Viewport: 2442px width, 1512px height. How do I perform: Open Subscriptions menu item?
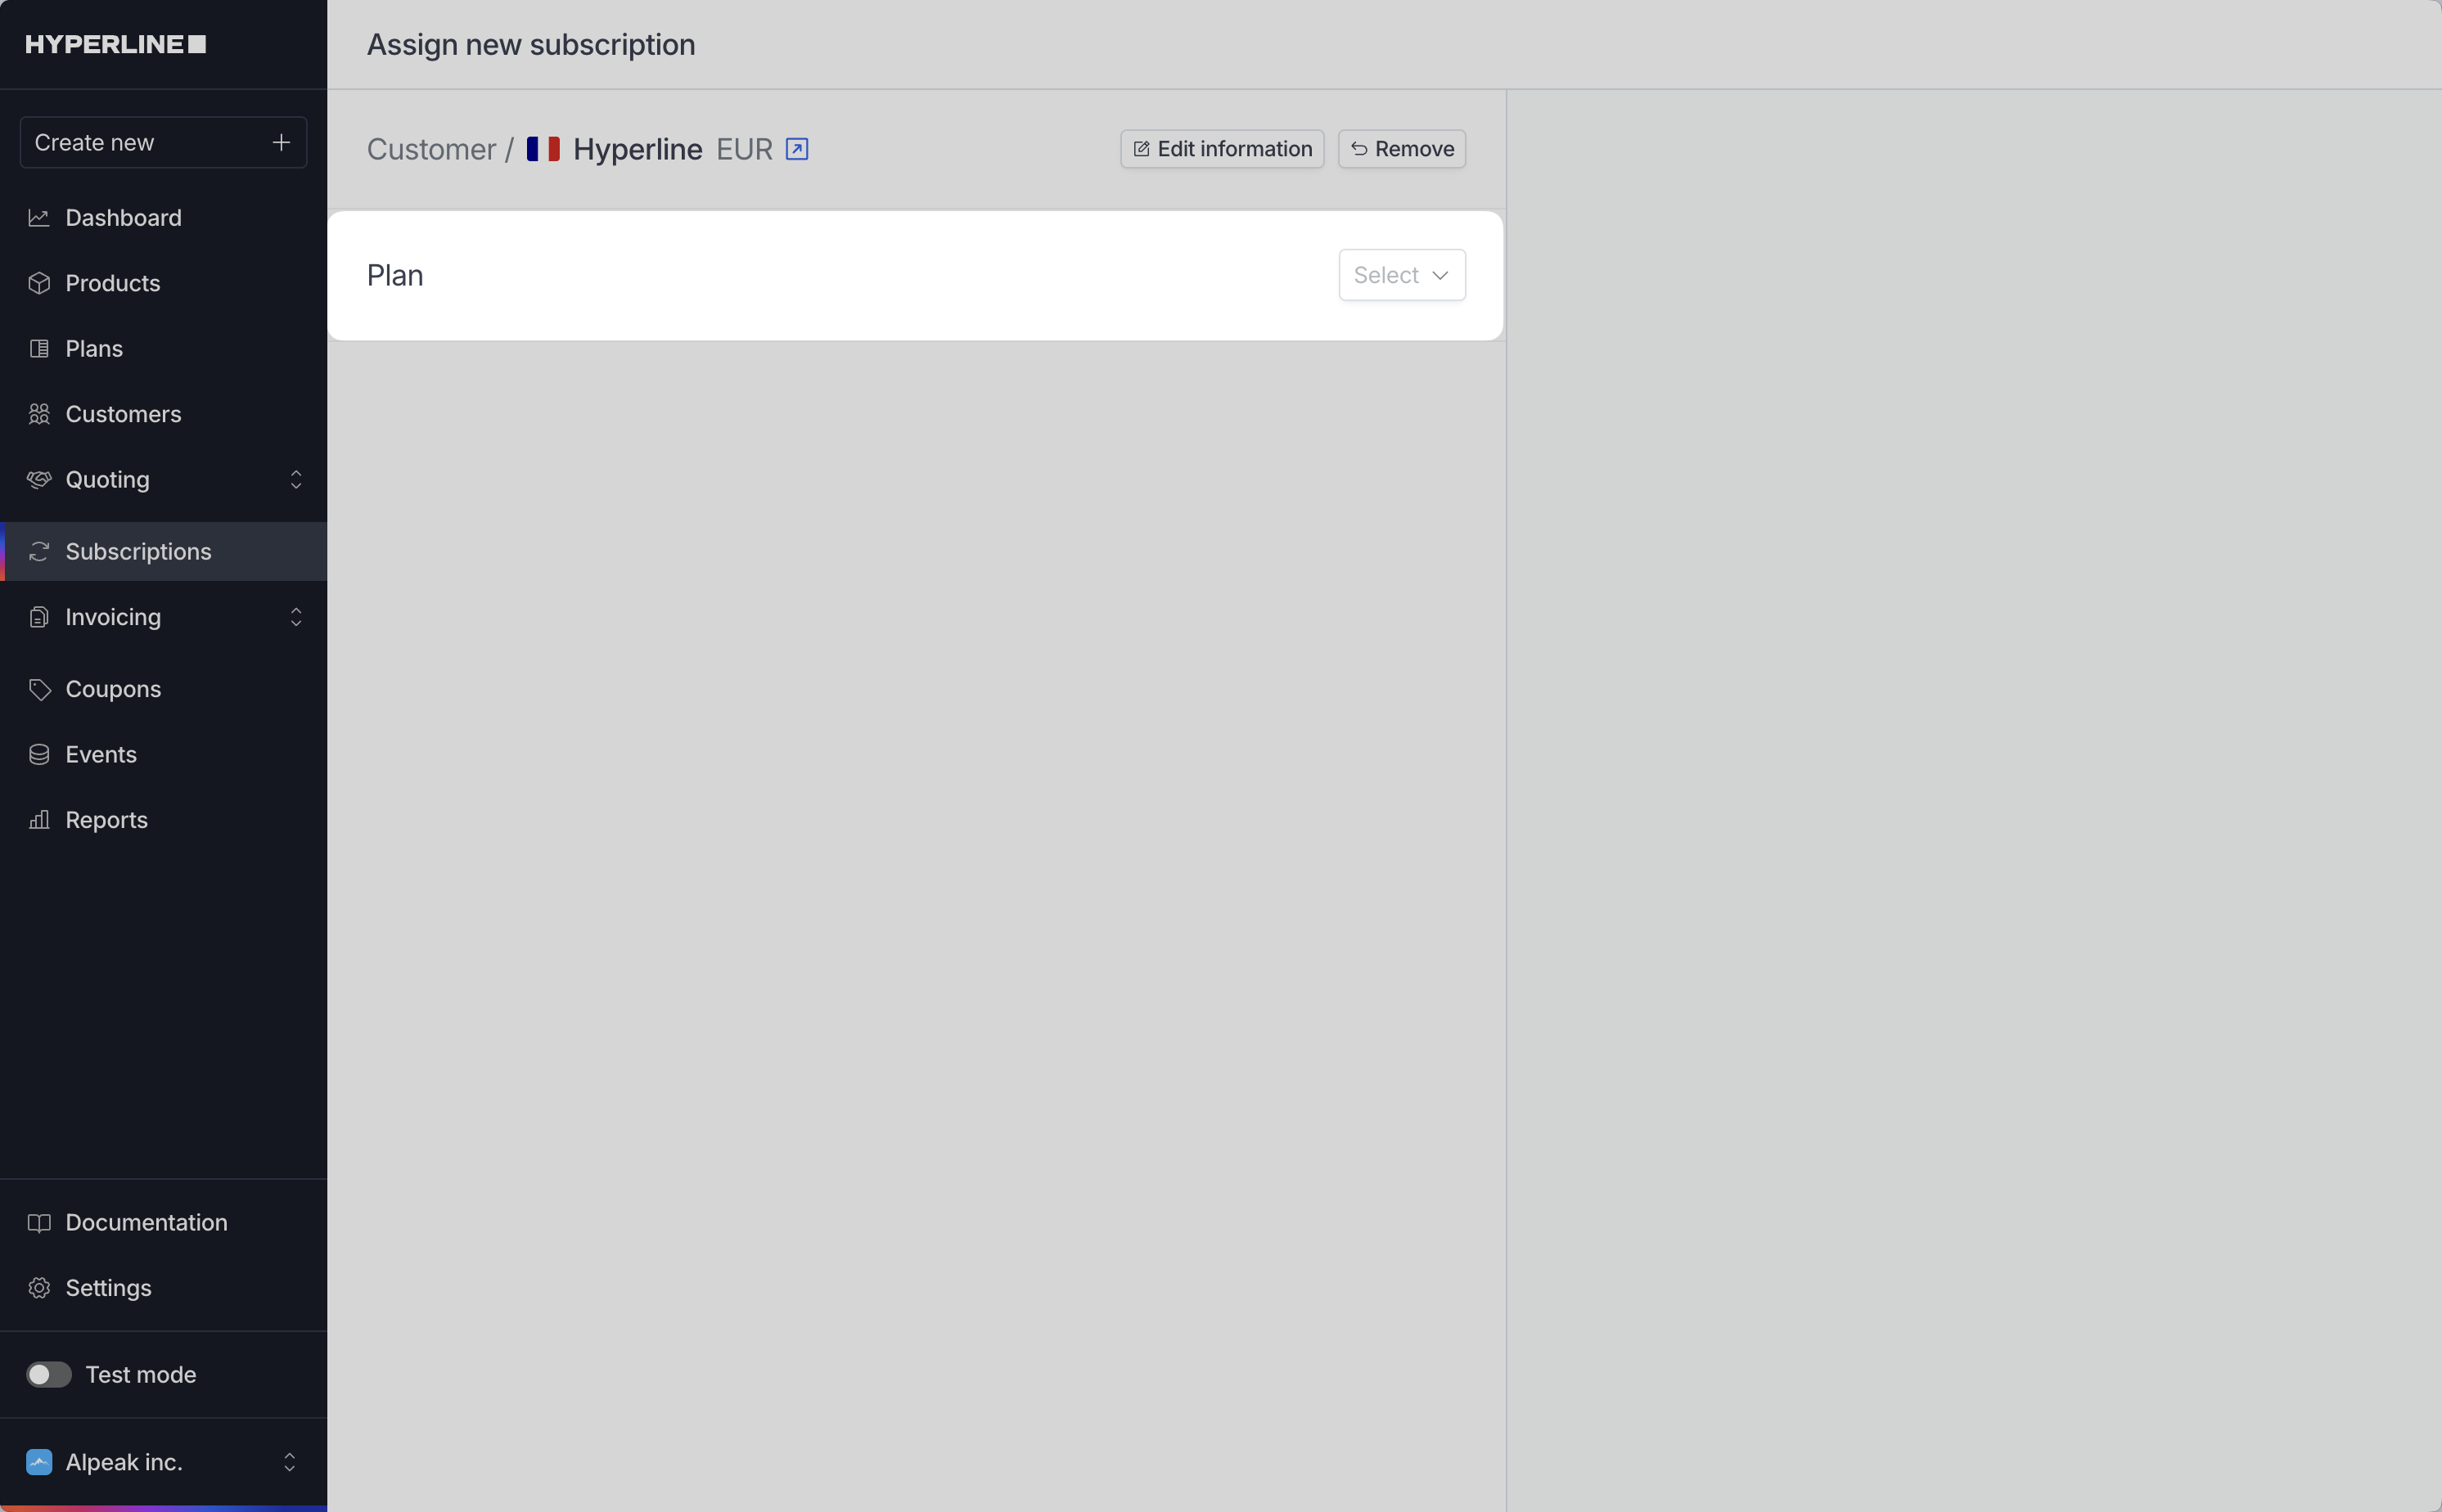(x=138, y=552)
